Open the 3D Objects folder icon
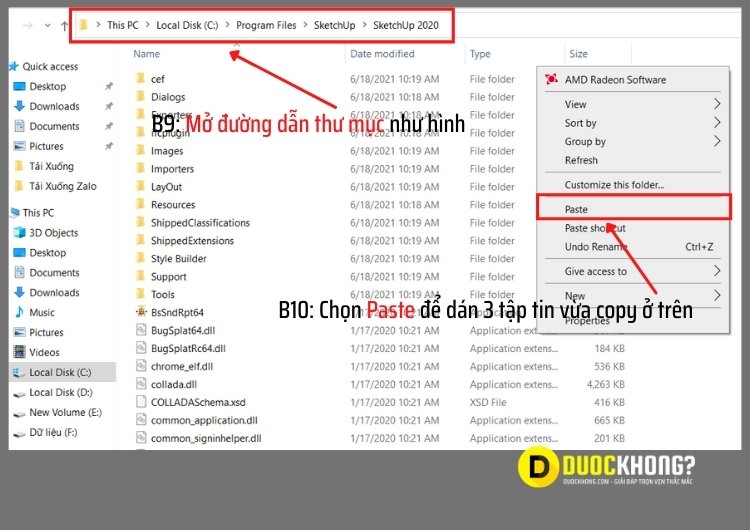The image size is (750, 530). [20, 233]
